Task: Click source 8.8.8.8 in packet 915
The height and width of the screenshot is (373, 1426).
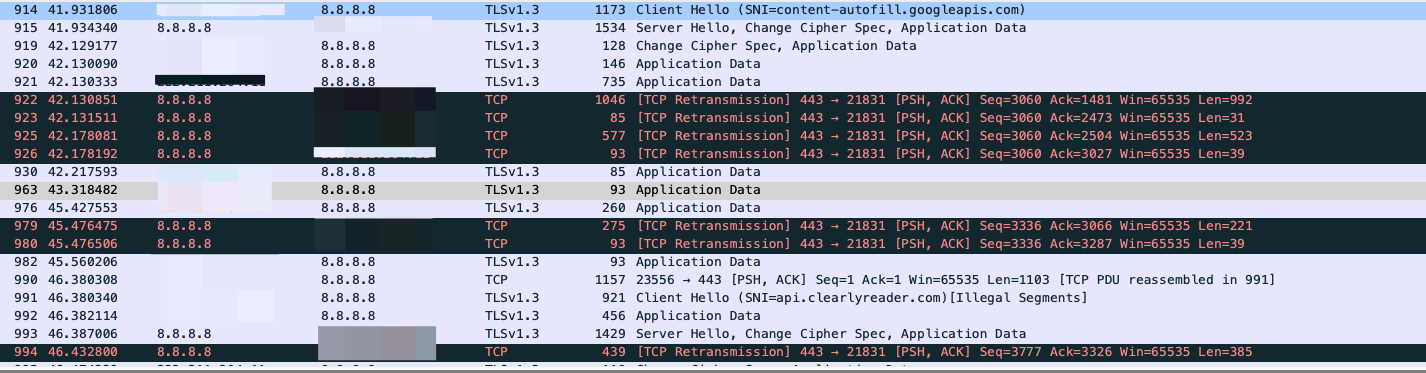Action: pos(184,28)
